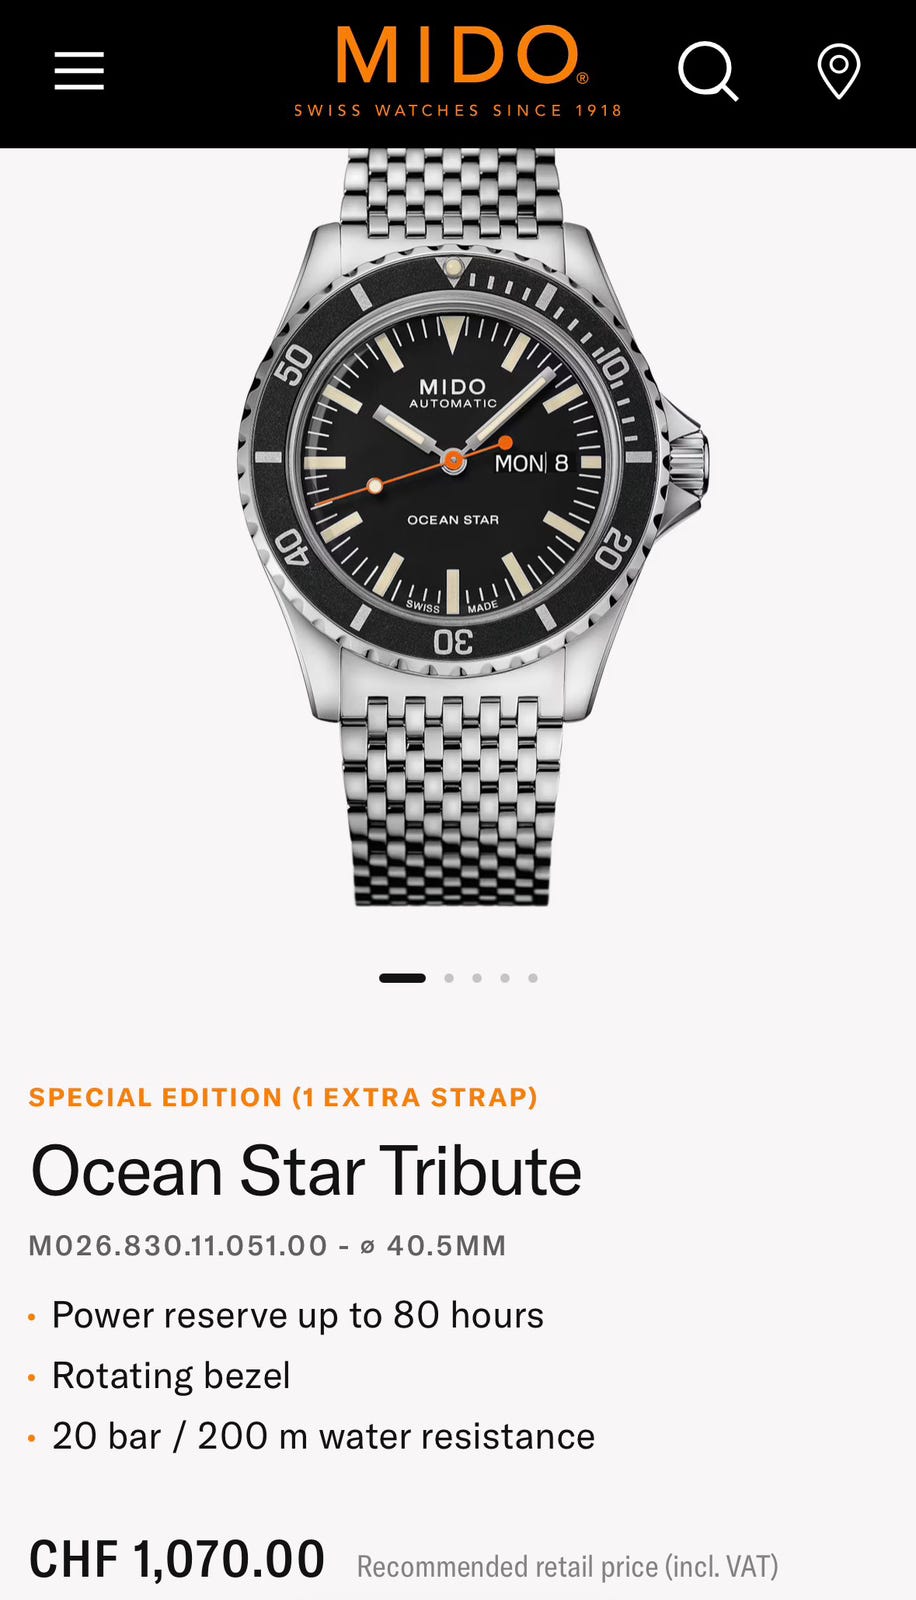Select the Special Edition extra strap label
Image resolution: width=916 pixels, height=1600 pixels.
tap(283, 1097)
